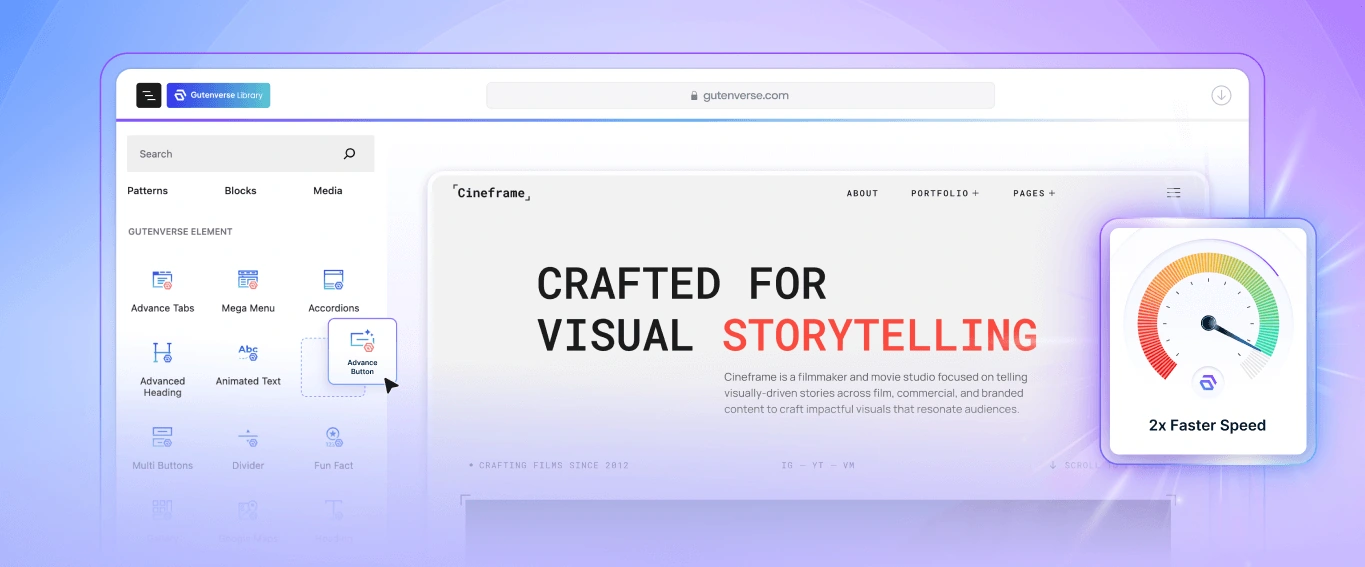This screenshot has width=1365, height=567.
Task: Select the Fun Fact element
Action: click(333, 447)
